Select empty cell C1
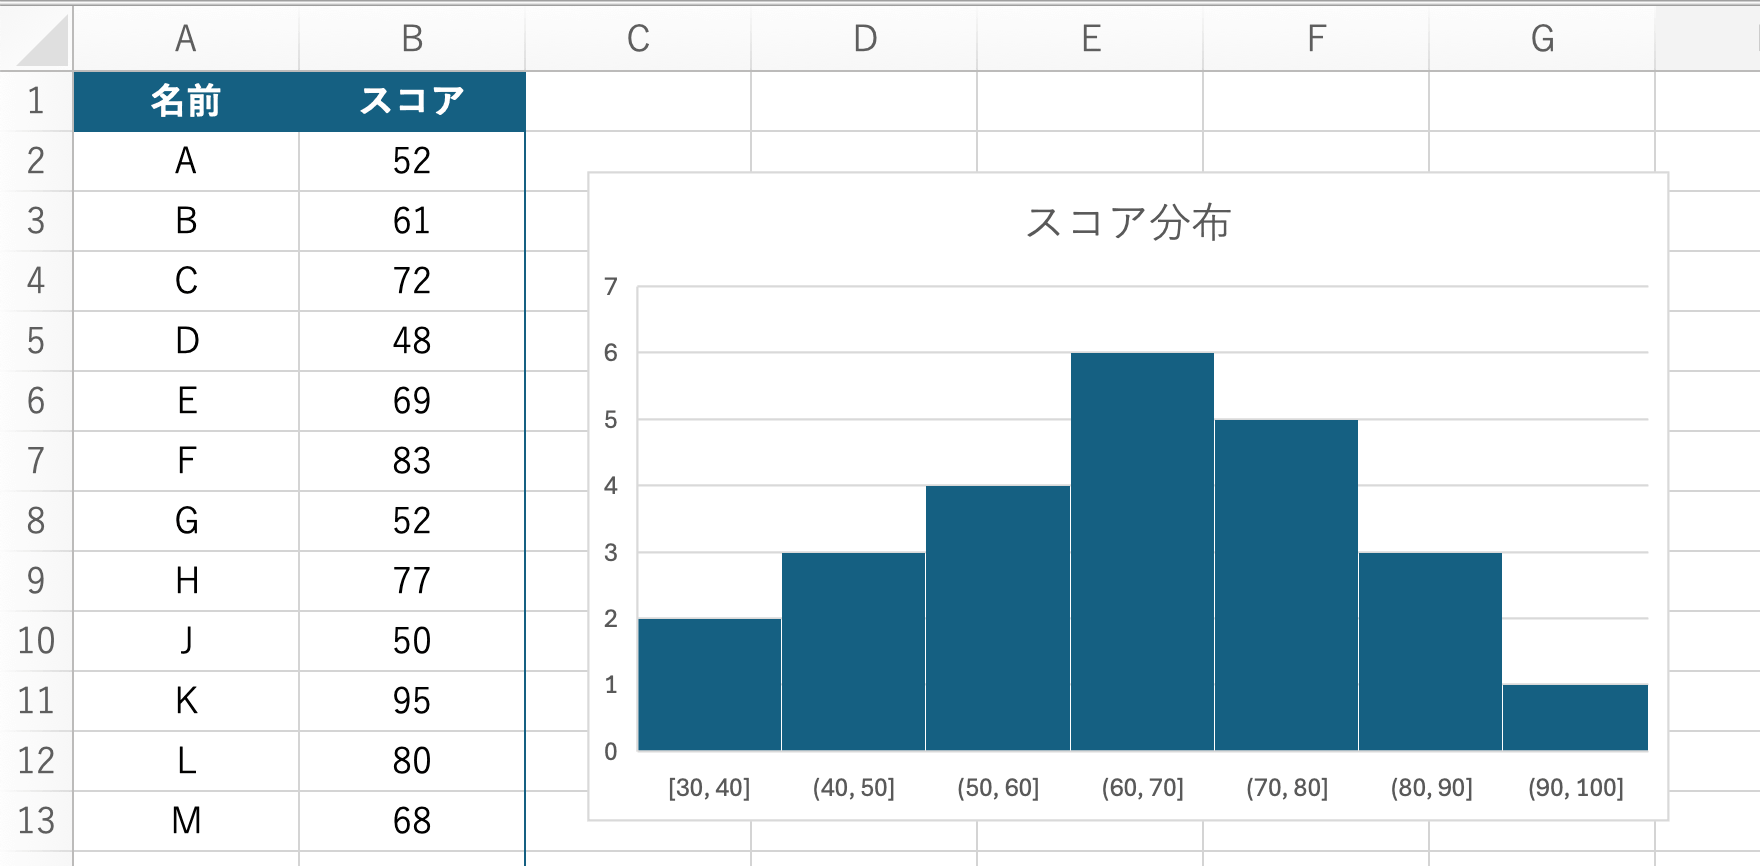Screen dimensions: 1760x866 (638, 101)
